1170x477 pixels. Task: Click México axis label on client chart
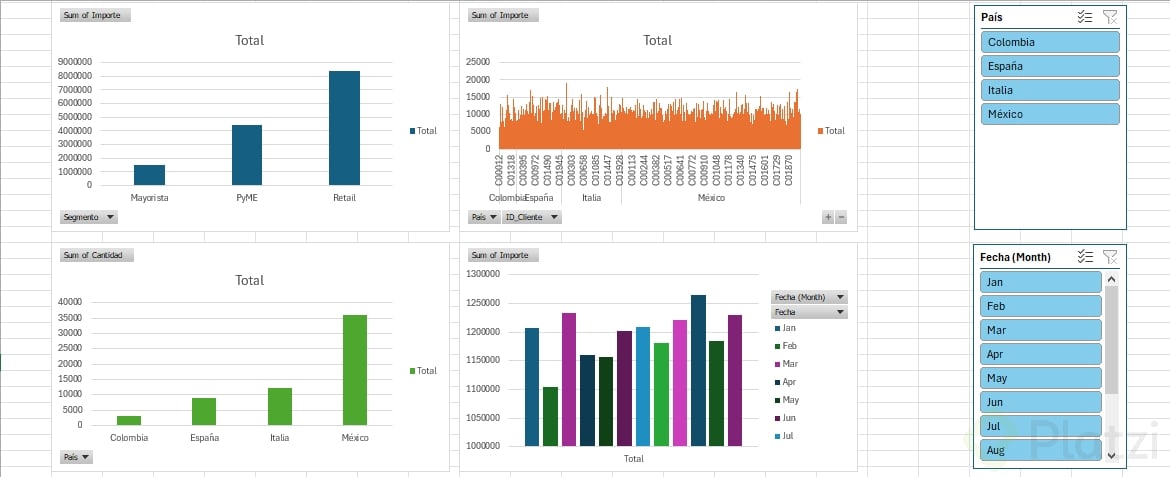711,198
